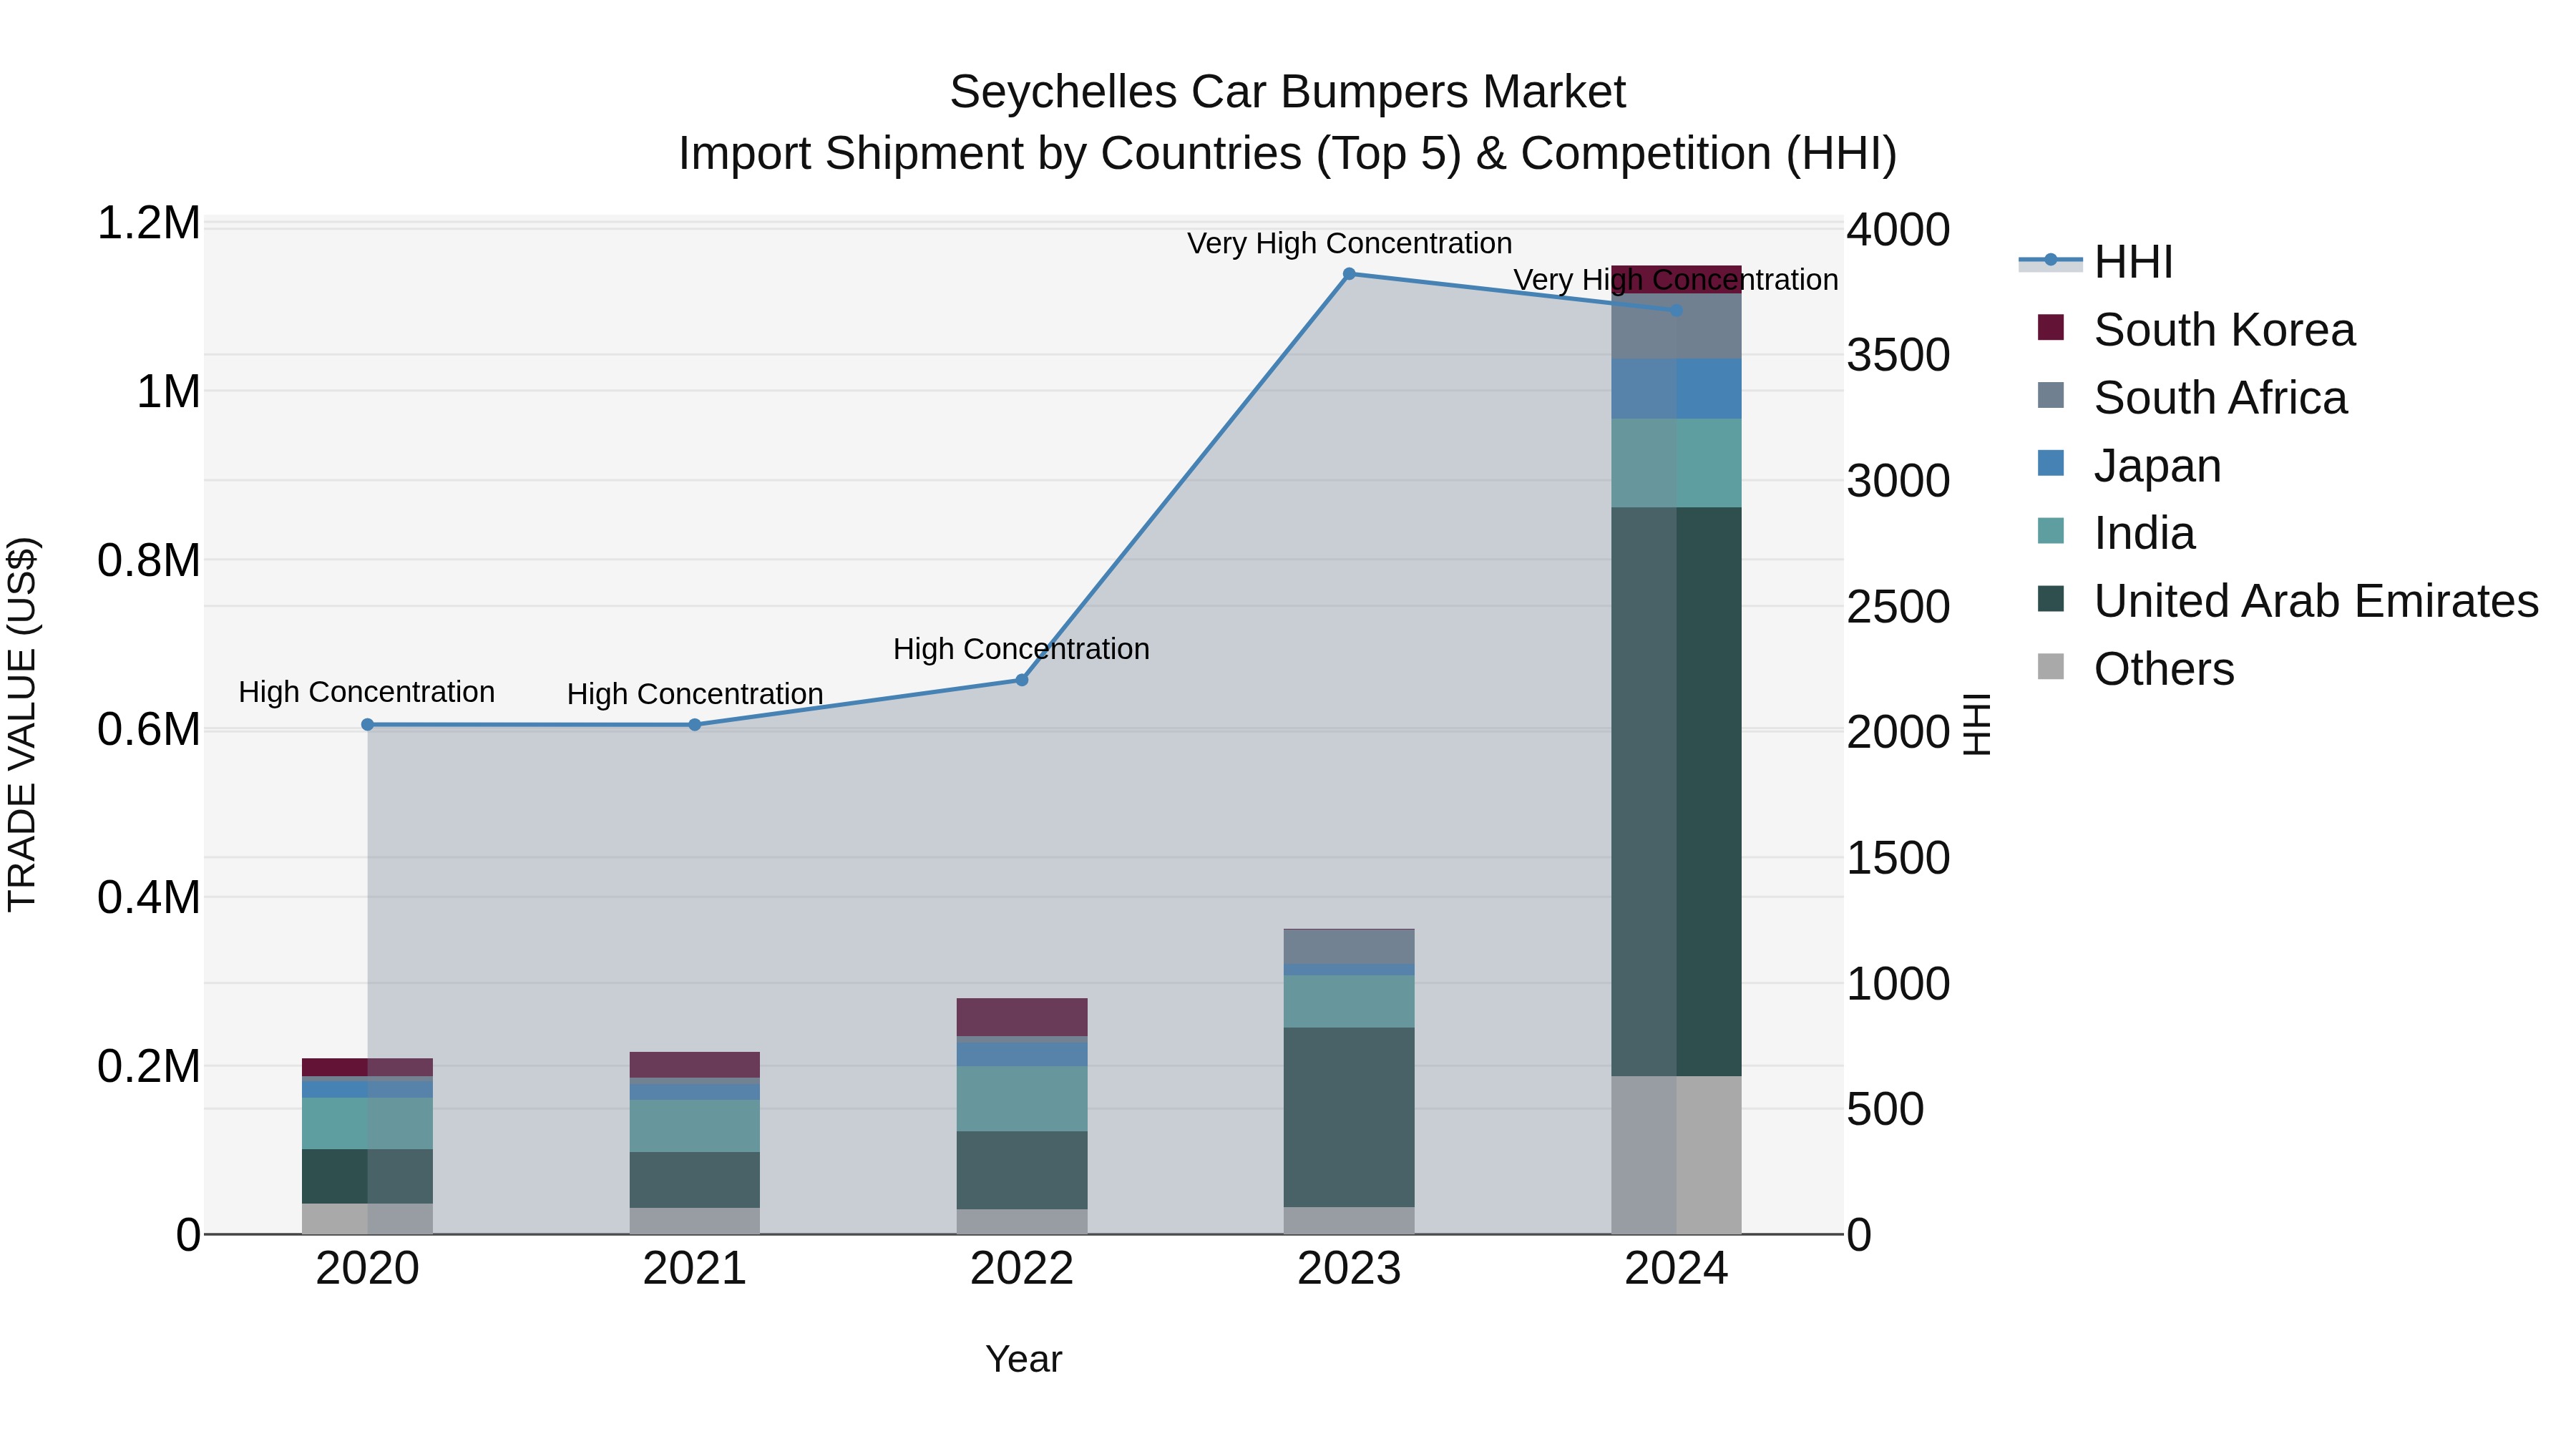Click the Year axis title
This screenshot has height=1449, width=2576.
tap(1024, 1360)
